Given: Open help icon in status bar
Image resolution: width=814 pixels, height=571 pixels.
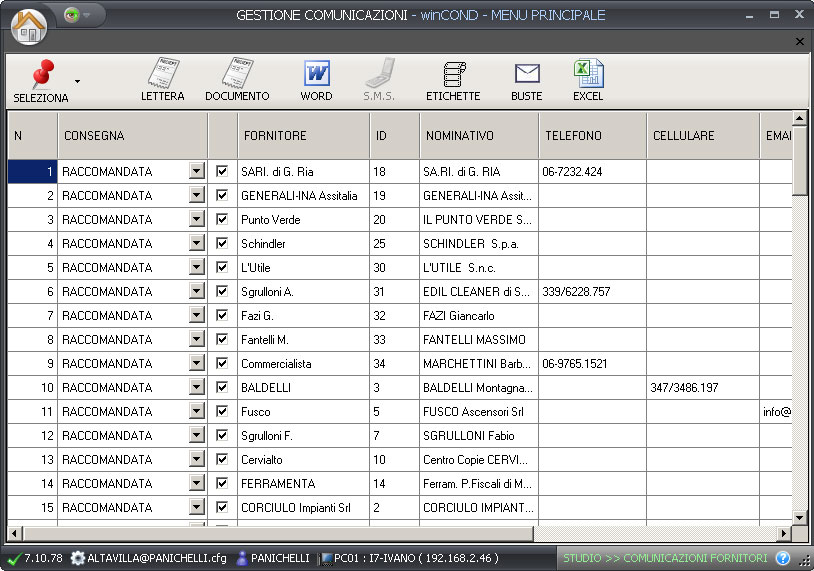Looking at the screenshot, I should click(783, 558).
